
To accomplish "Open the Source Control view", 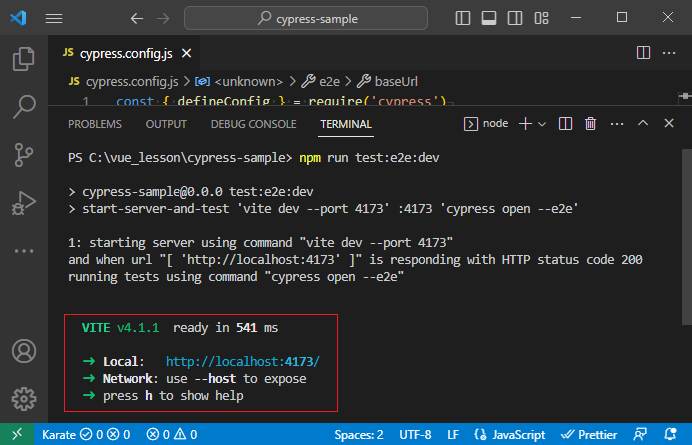I will [x=23, y=155].
